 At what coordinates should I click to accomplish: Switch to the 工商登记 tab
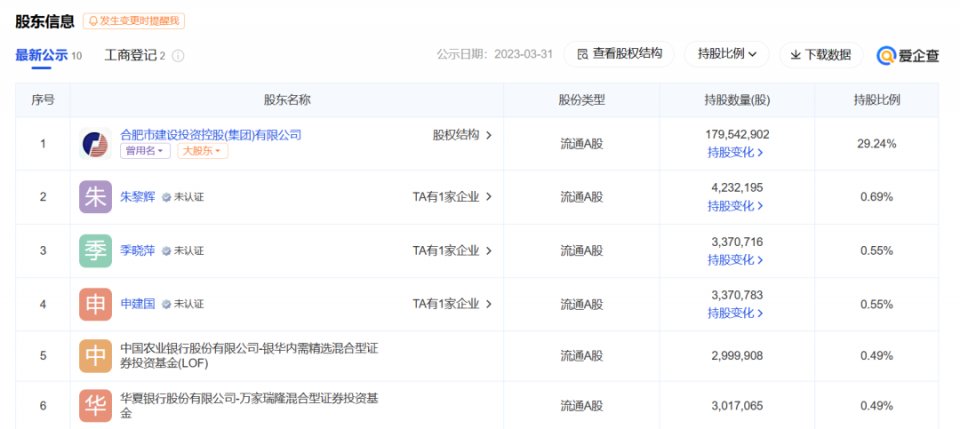point(135,55)
